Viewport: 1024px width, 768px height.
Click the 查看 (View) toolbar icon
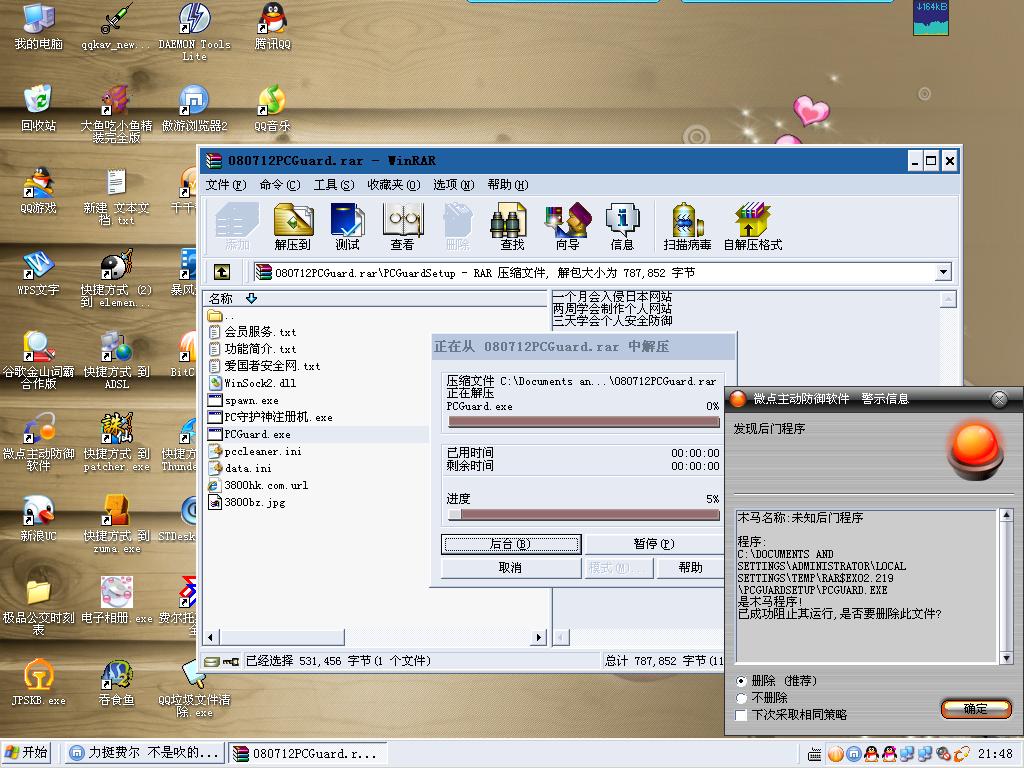(402, 227)
